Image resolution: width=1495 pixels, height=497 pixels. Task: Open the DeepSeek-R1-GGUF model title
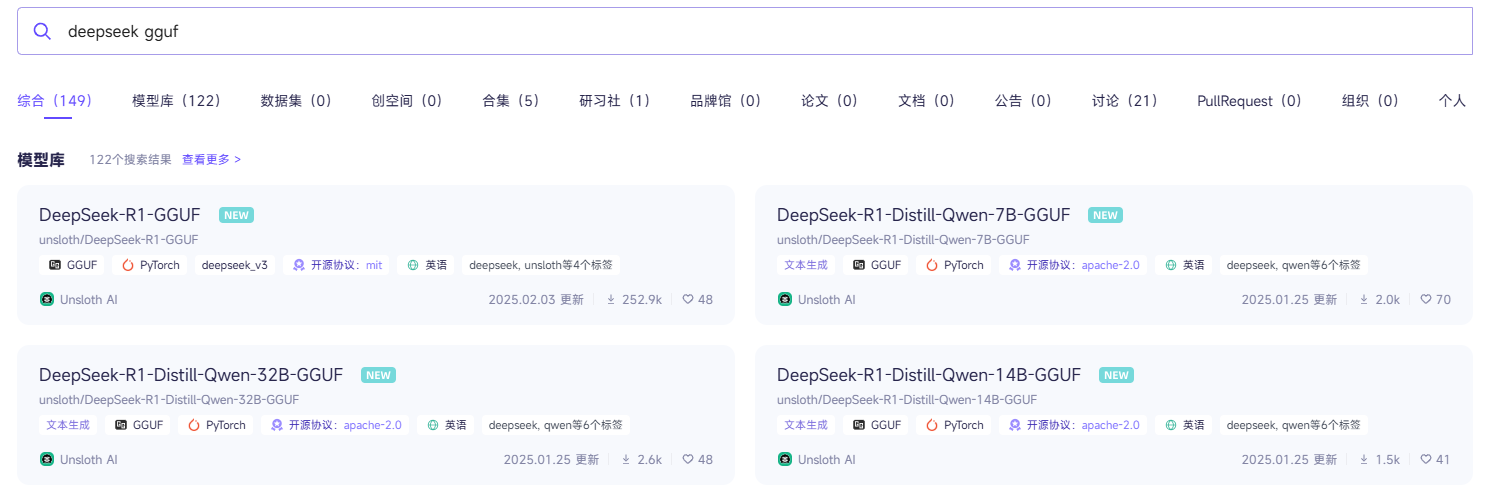[x=120, y=215]
